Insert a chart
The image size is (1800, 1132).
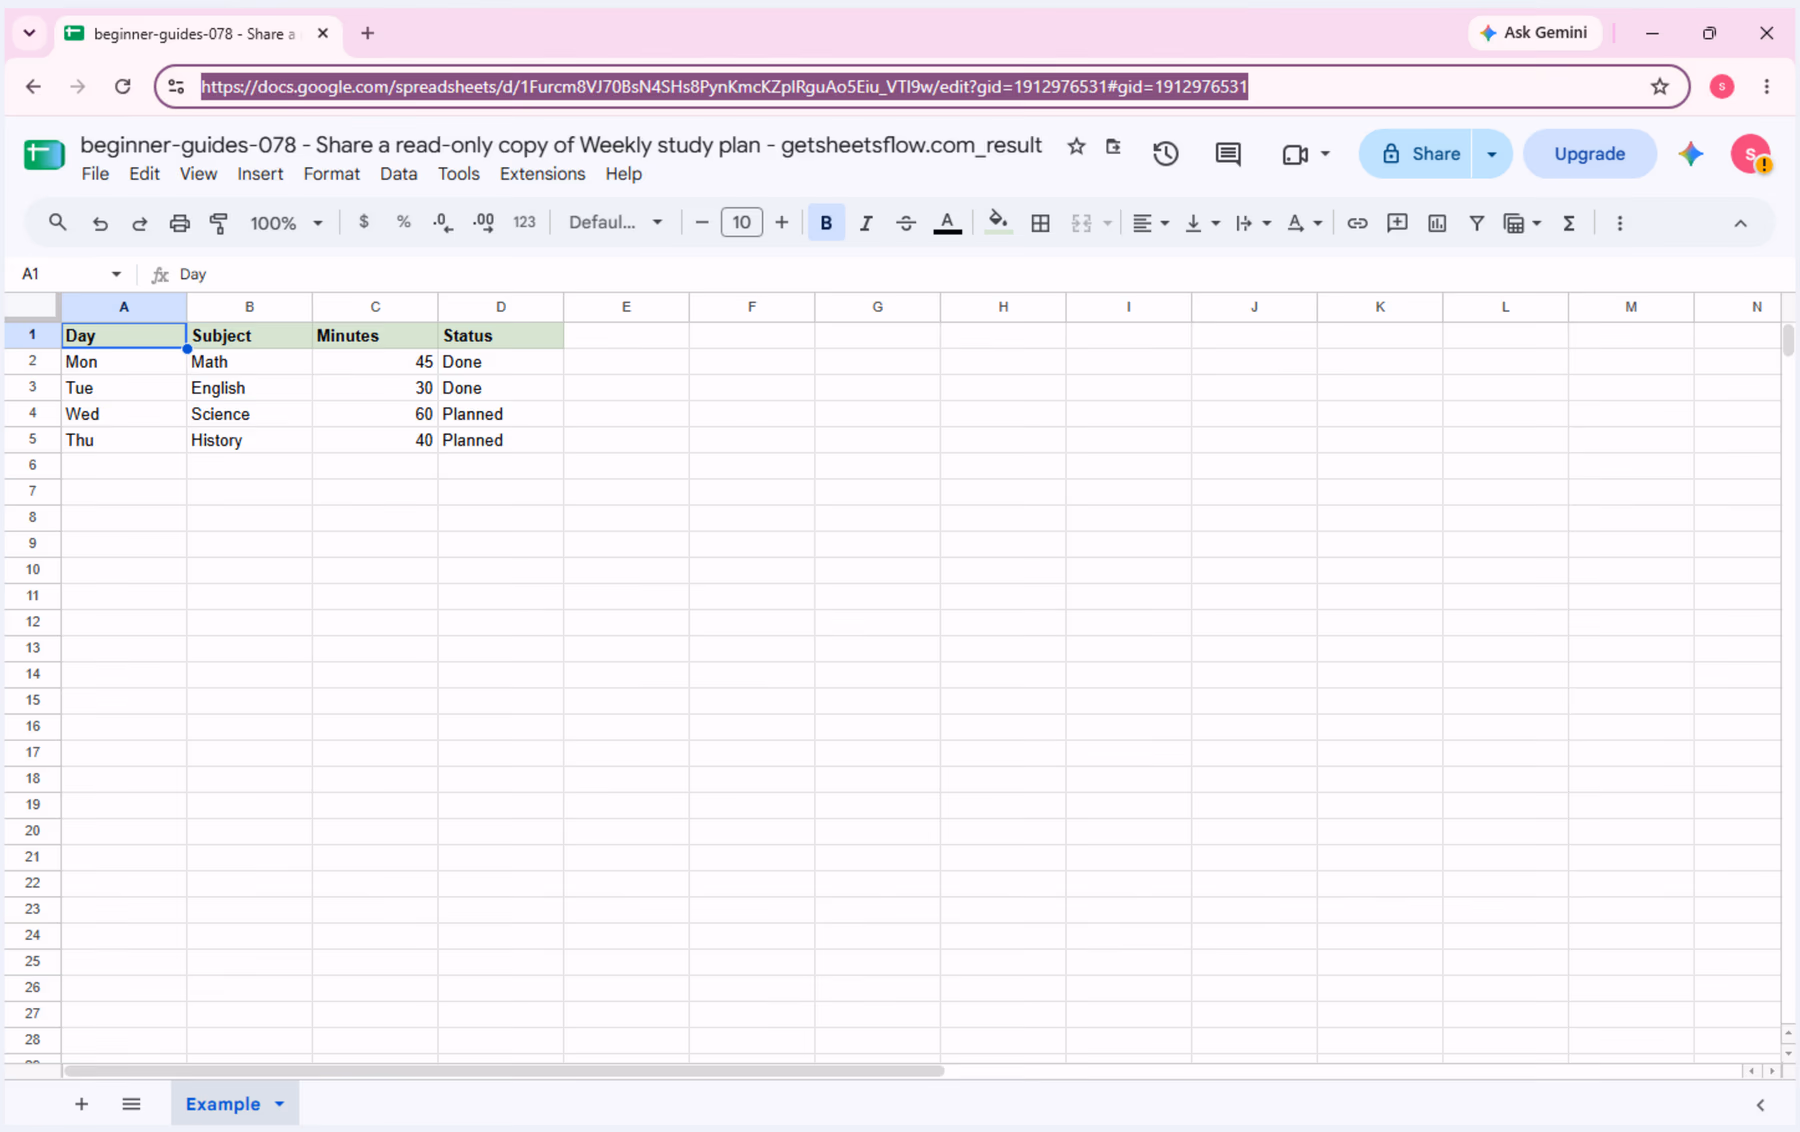(x=1437, y=223)
